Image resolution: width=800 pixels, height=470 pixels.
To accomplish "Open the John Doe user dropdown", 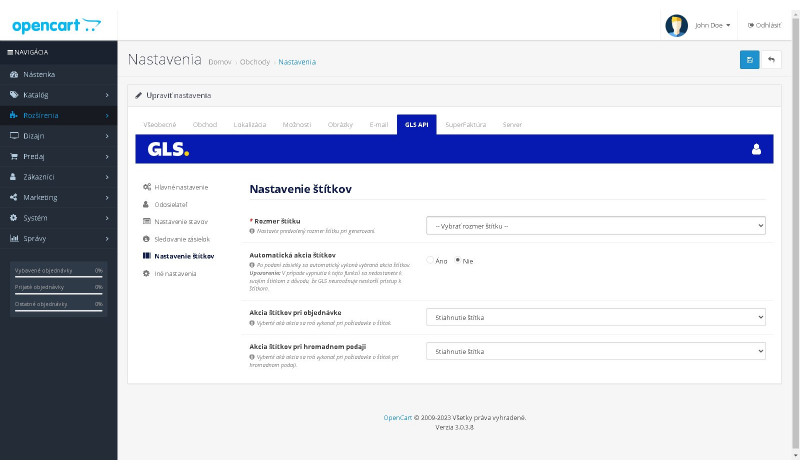I will tap(712, 26).
